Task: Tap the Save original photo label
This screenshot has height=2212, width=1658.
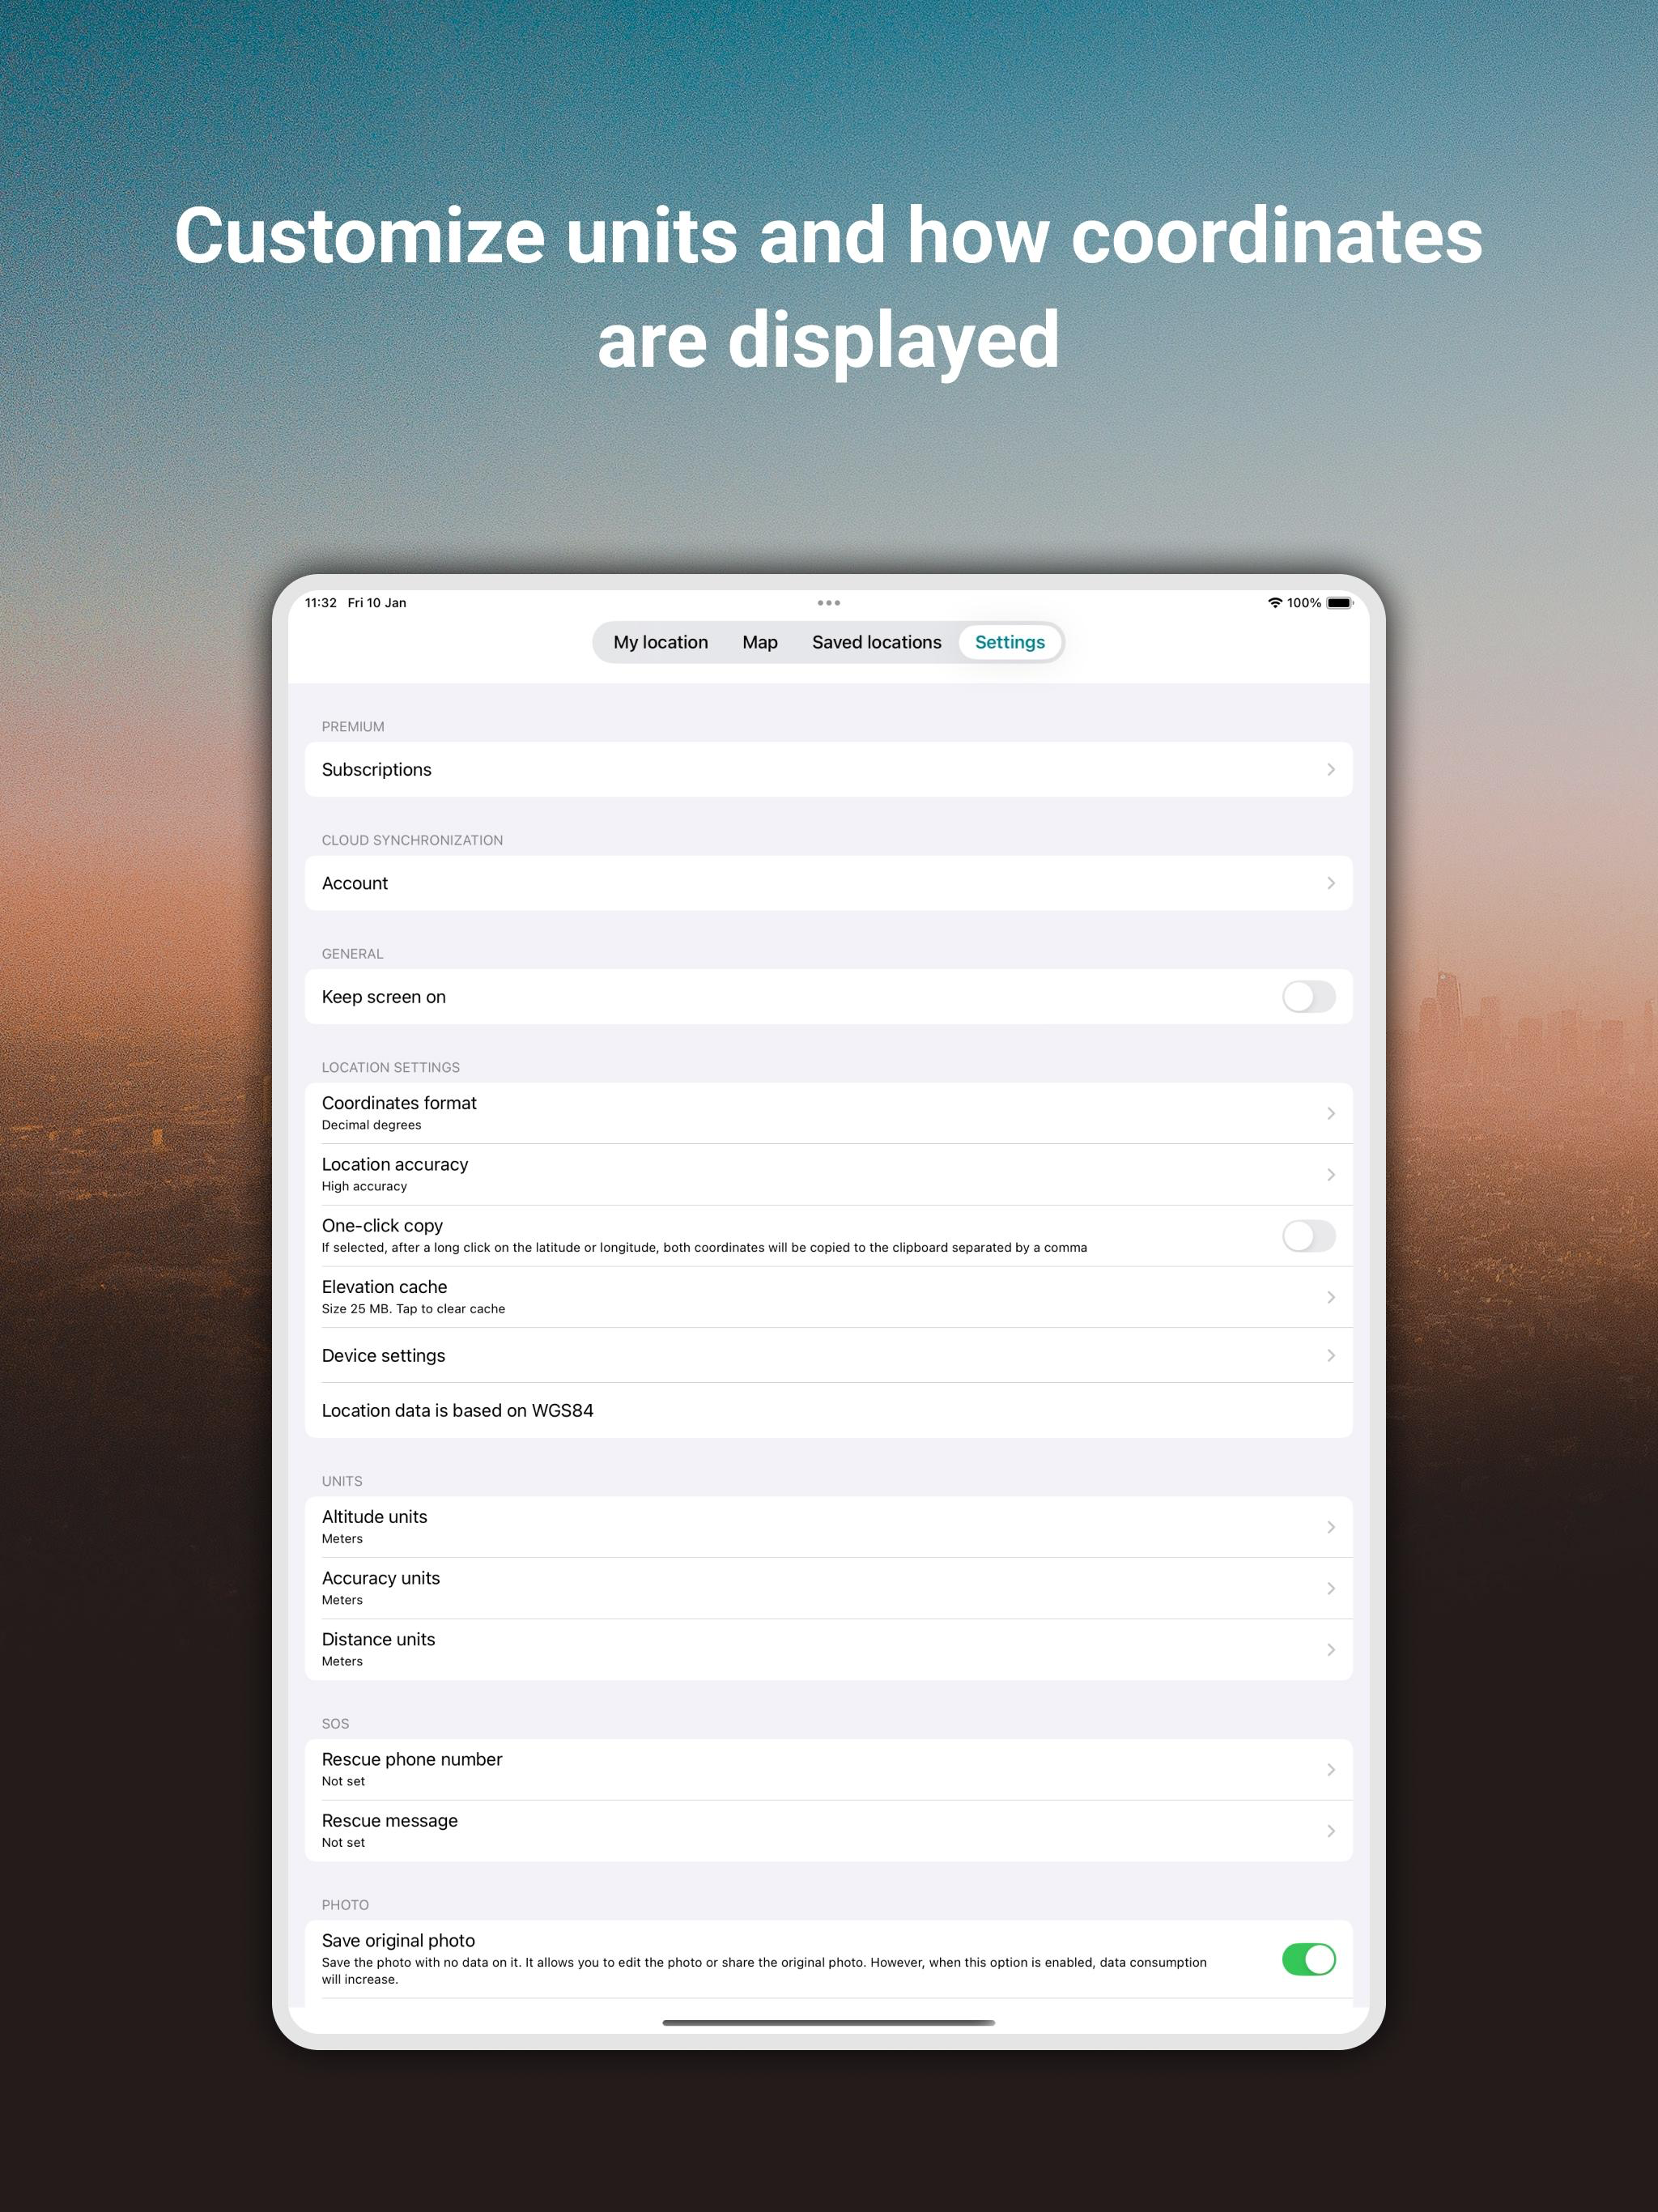Action: [398, 1940]
